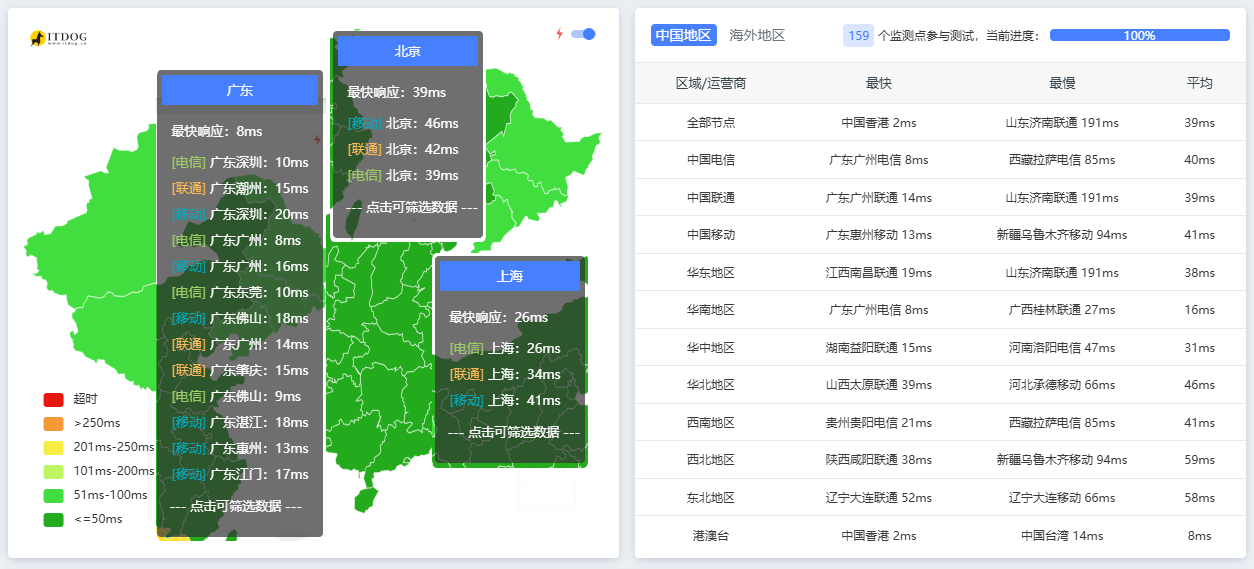Click the ITDOG logo
The width and height of the screenshot is (1254, 569).
pos(58,38)
